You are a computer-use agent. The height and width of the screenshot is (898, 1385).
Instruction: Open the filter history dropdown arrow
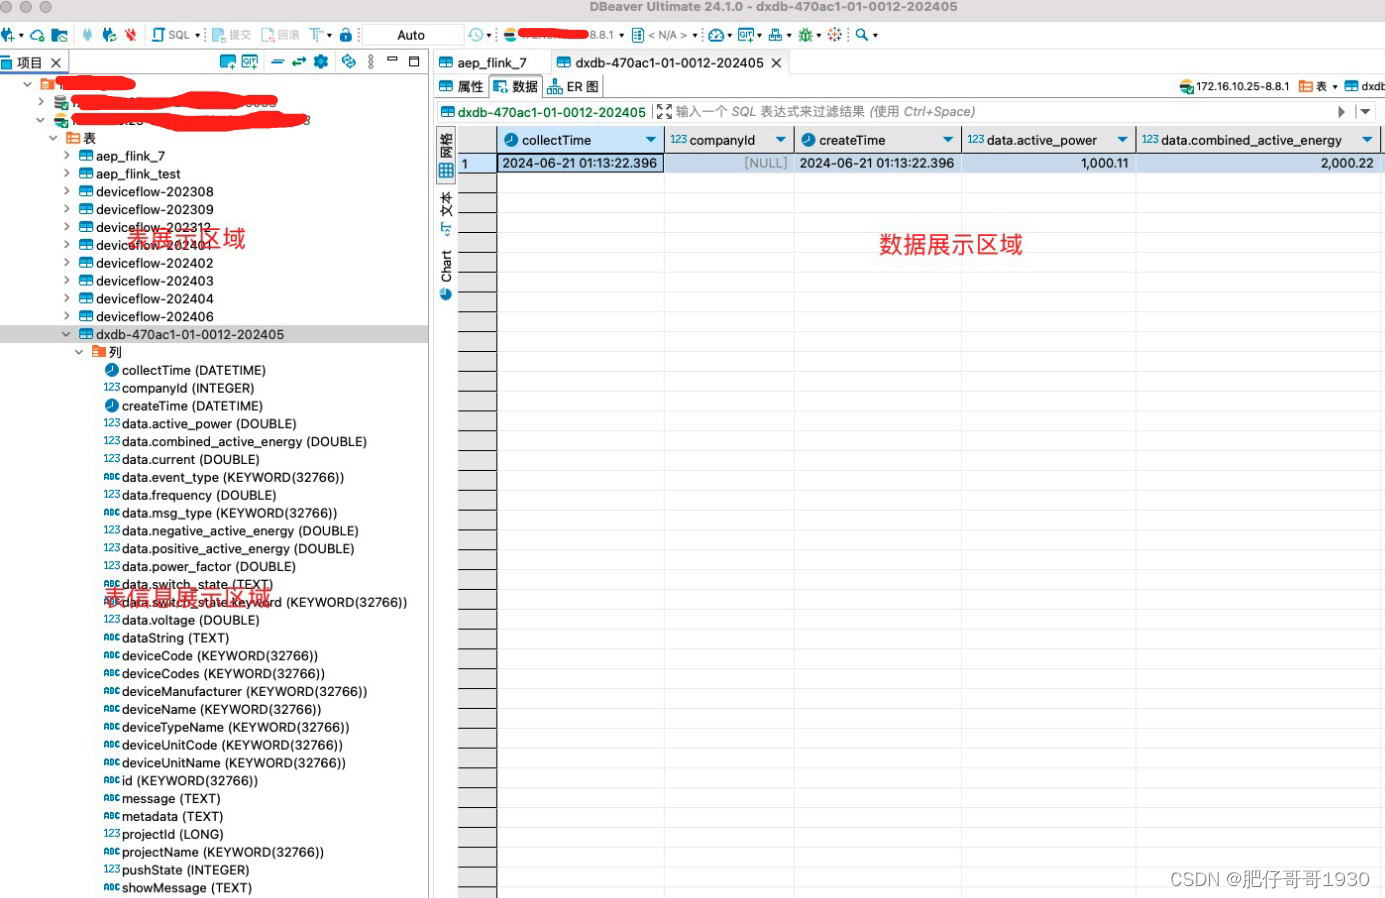tap(1364, 112)
